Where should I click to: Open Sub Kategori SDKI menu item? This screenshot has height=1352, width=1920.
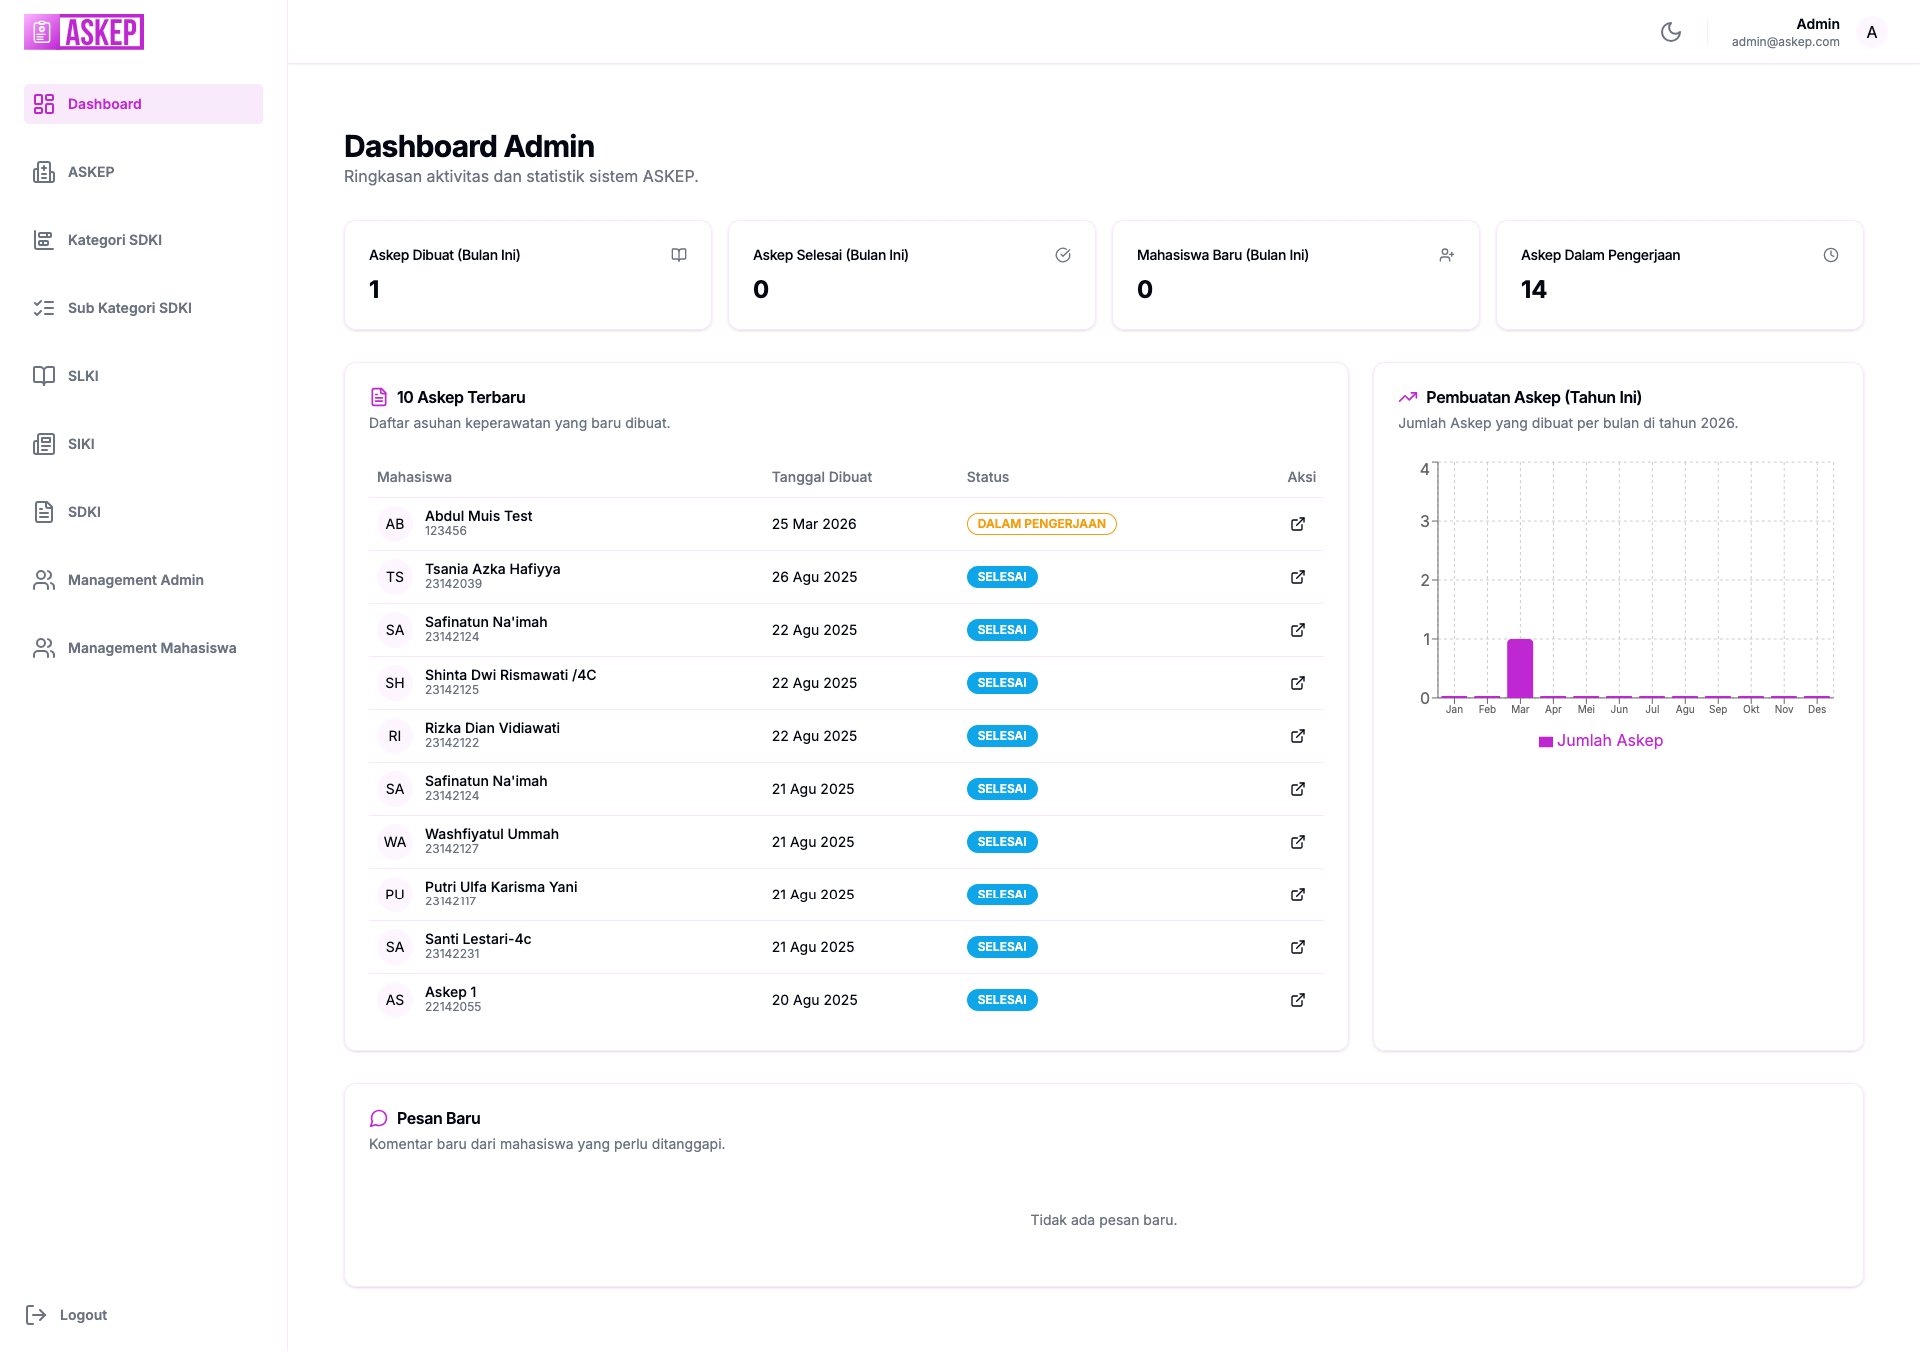(x=129, y=308)
